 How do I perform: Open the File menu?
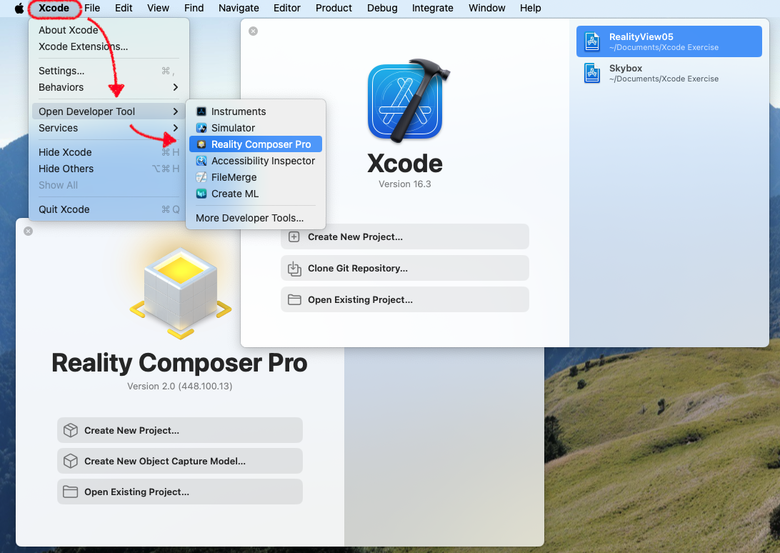tap(92, 8)
